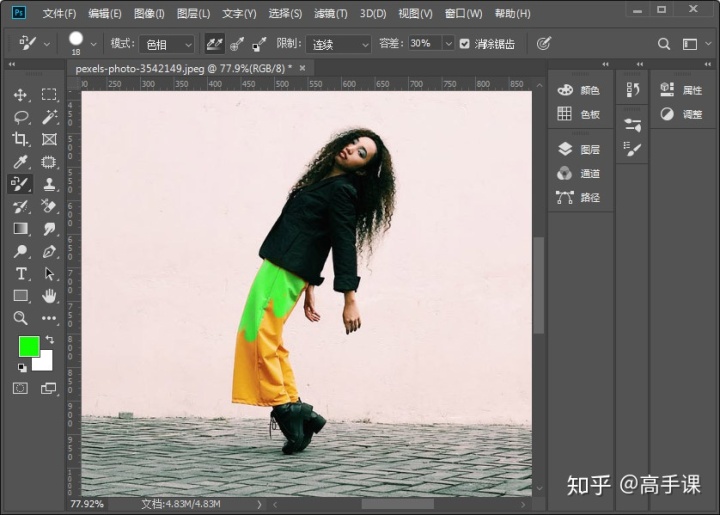Screen dimensions: 720x515
Task: Select the Lasso tool
Action: (21, 117)
